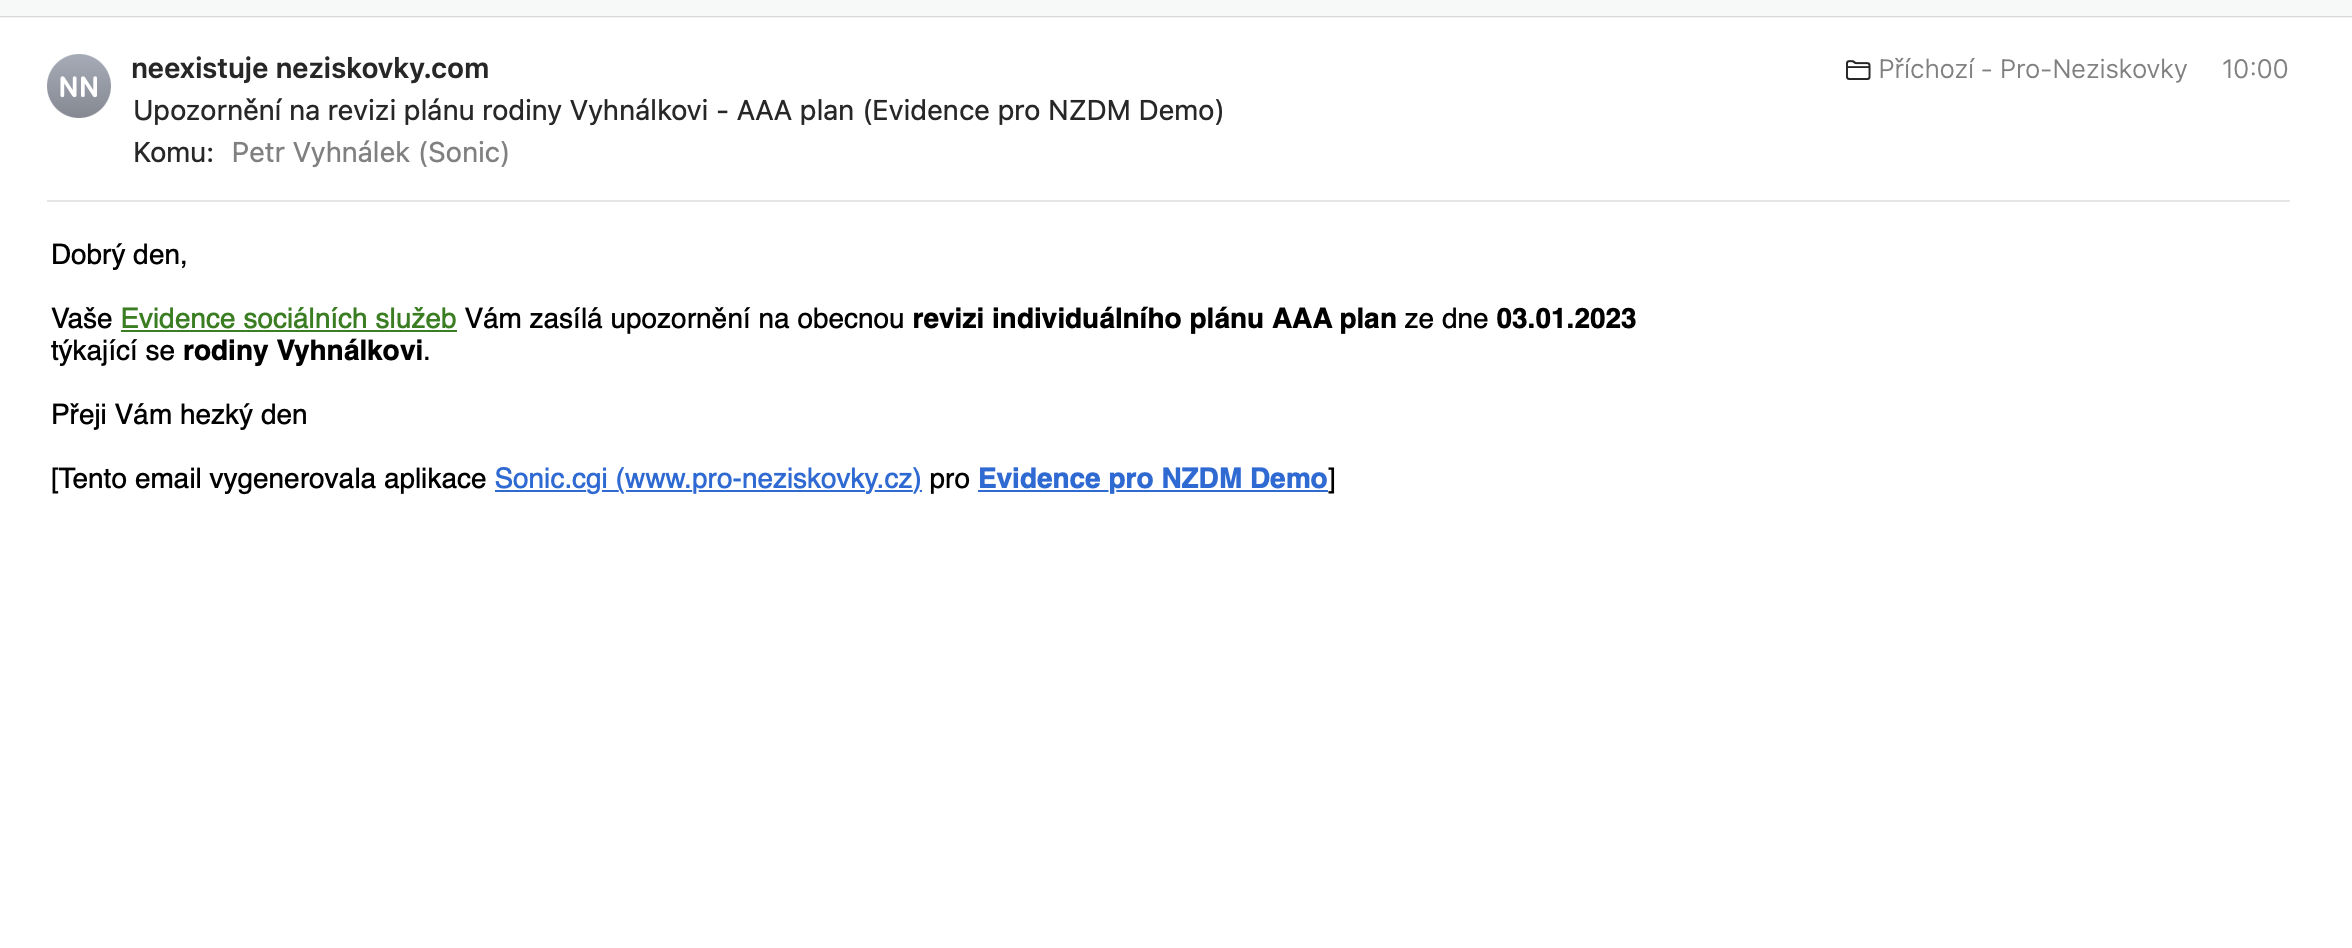The image size is (2352, 948).
Task: Click the email subject line
Action: pos(678,110)
